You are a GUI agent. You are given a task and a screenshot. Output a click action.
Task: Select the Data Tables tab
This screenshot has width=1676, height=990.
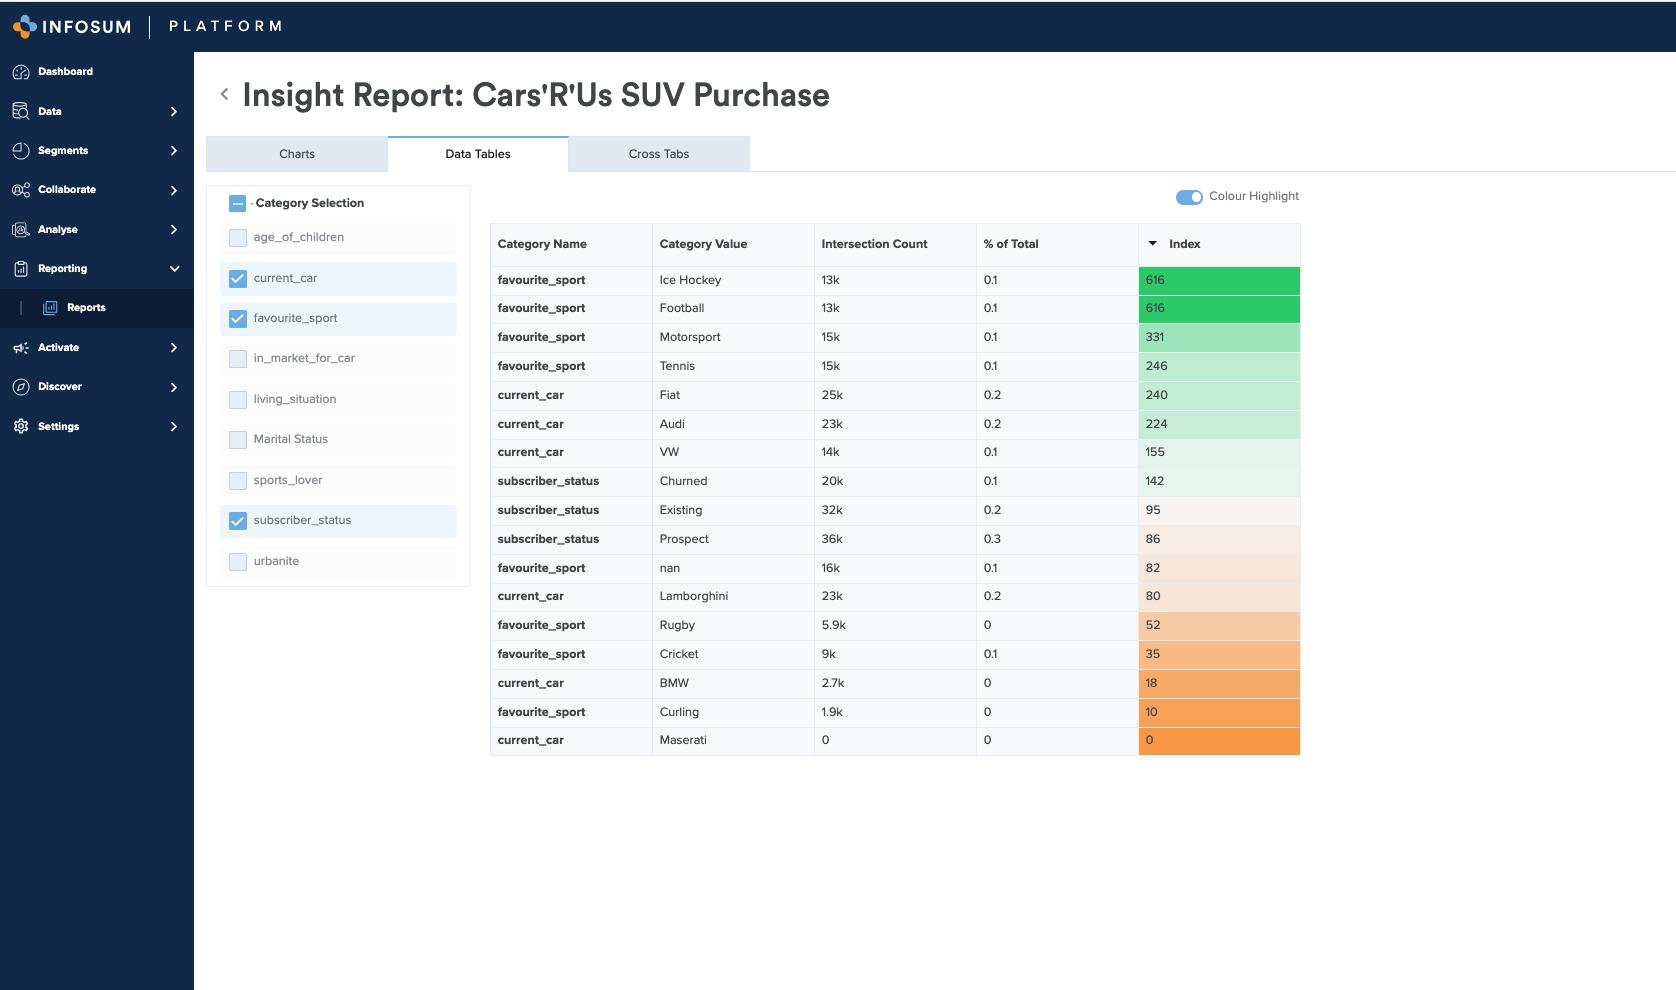coord(478,154)
